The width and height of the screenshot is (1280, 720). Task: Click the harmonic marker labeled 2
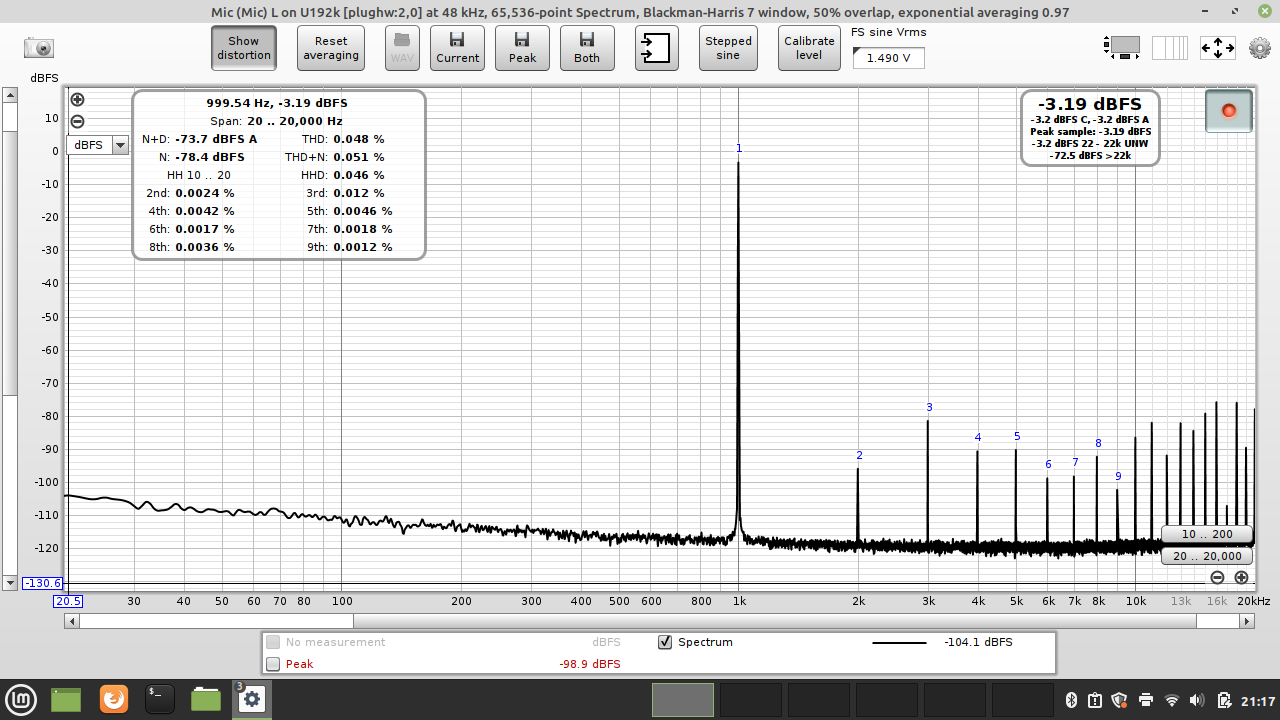pyautogui.click(x=859, y=455)
